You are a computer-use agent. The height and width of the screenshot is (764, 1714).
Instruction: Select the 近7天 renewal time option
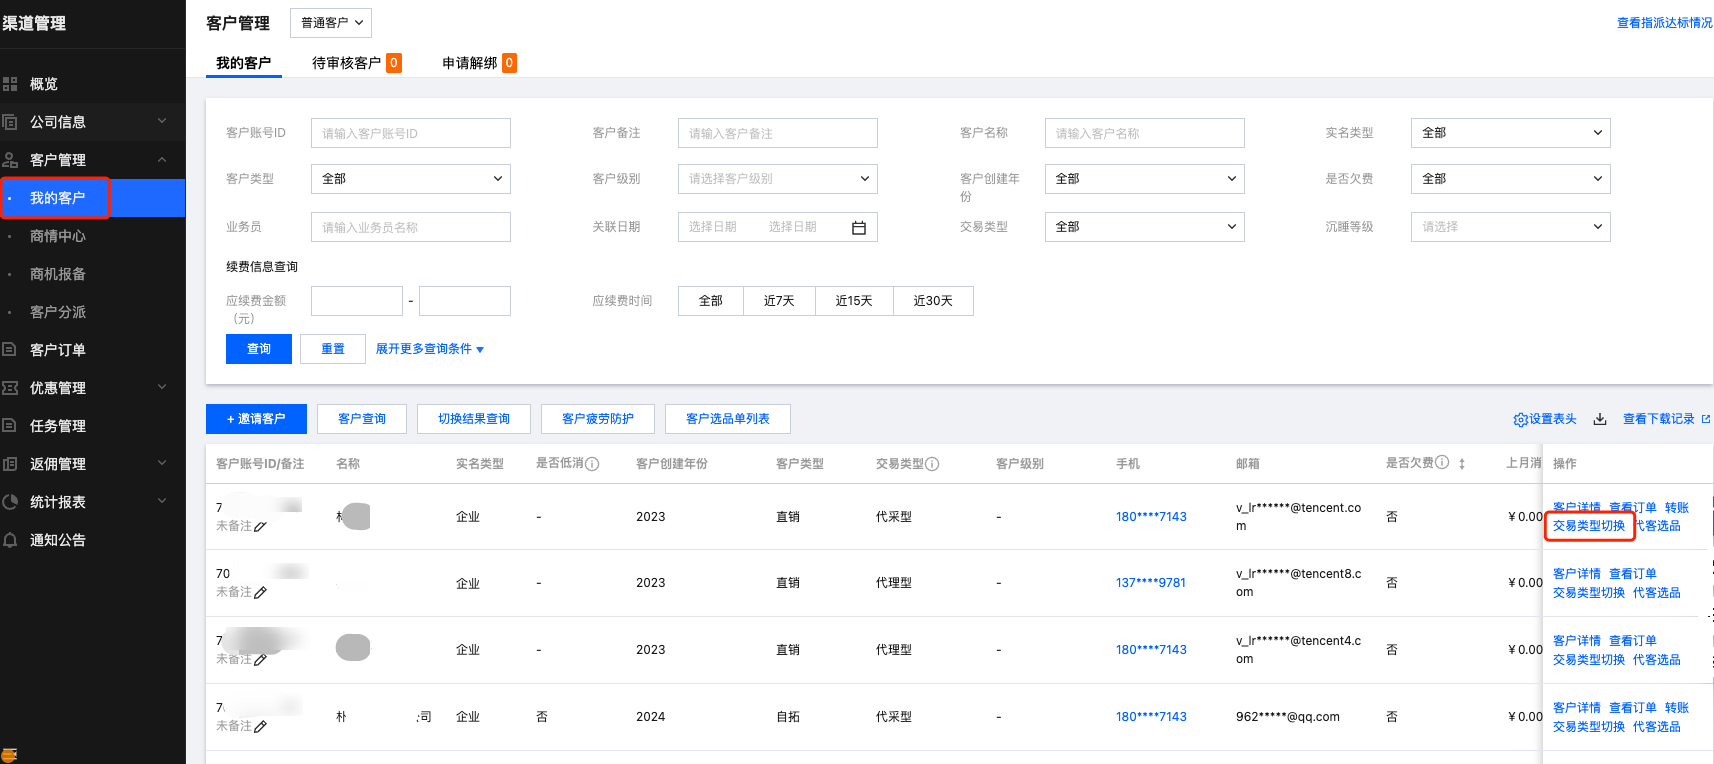point(779,301)
